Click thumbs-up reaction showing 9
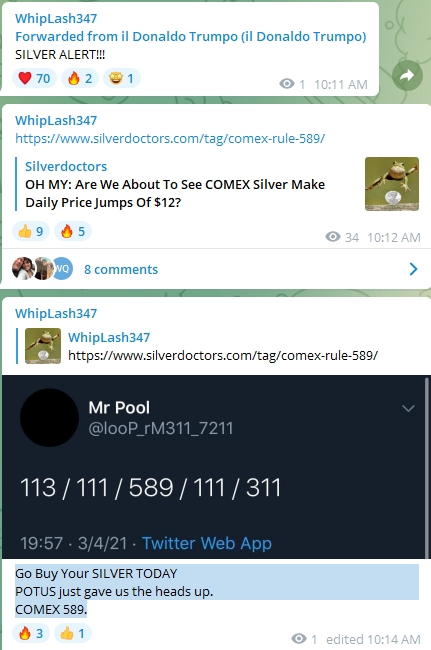This screenshot has width=431, height=650. (x=31, y=231)
